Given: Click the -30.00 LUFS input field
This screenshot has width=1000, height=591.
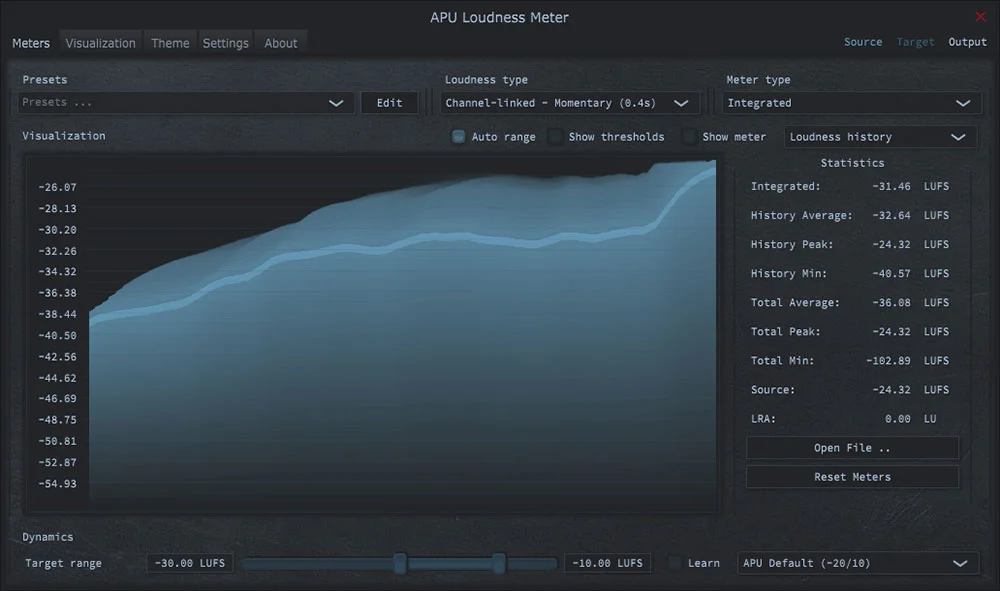Looking at the screenshot, I should click(189, 563).
